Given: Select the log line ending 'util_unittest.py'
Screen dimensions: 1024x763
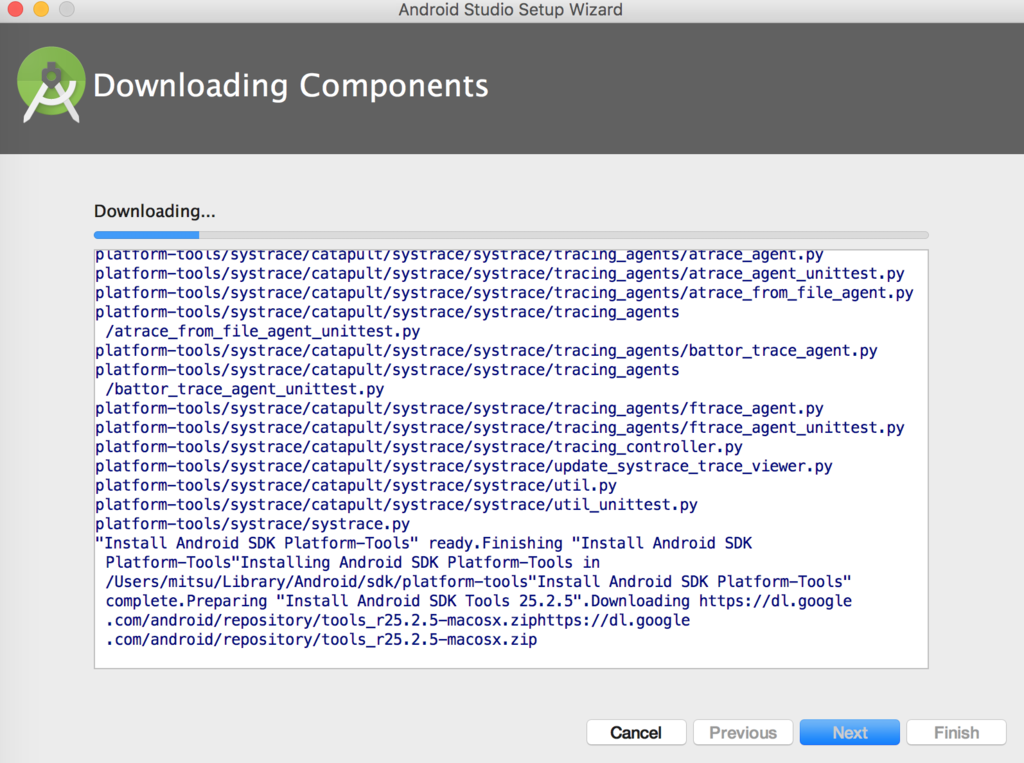Looking at the screenshot, I should point(396,505).
